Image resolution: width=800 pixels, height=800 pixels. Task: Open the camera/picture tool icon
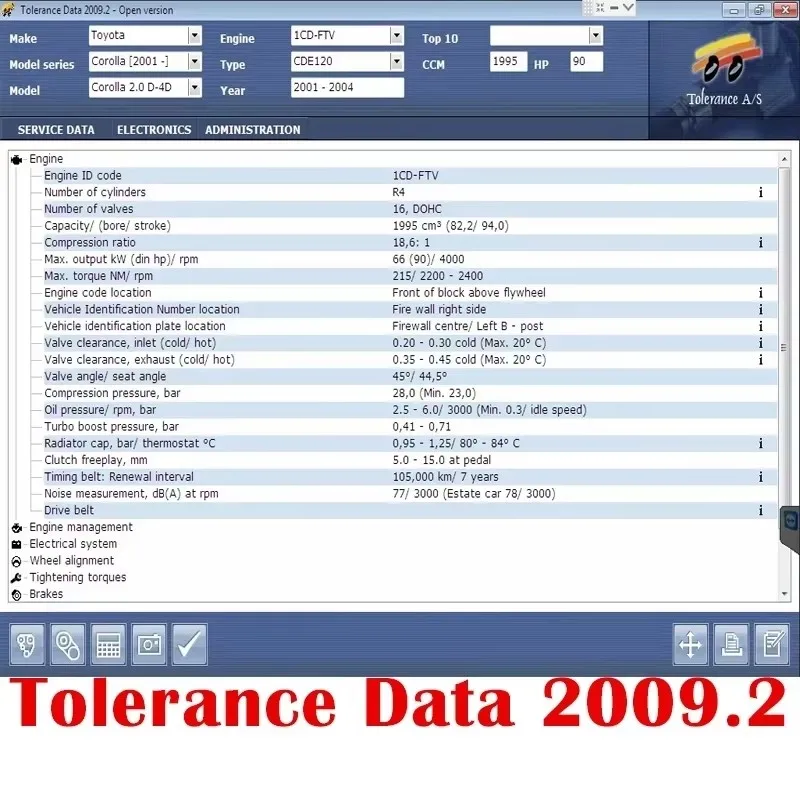pyautogui.click(x=149, y=644)
